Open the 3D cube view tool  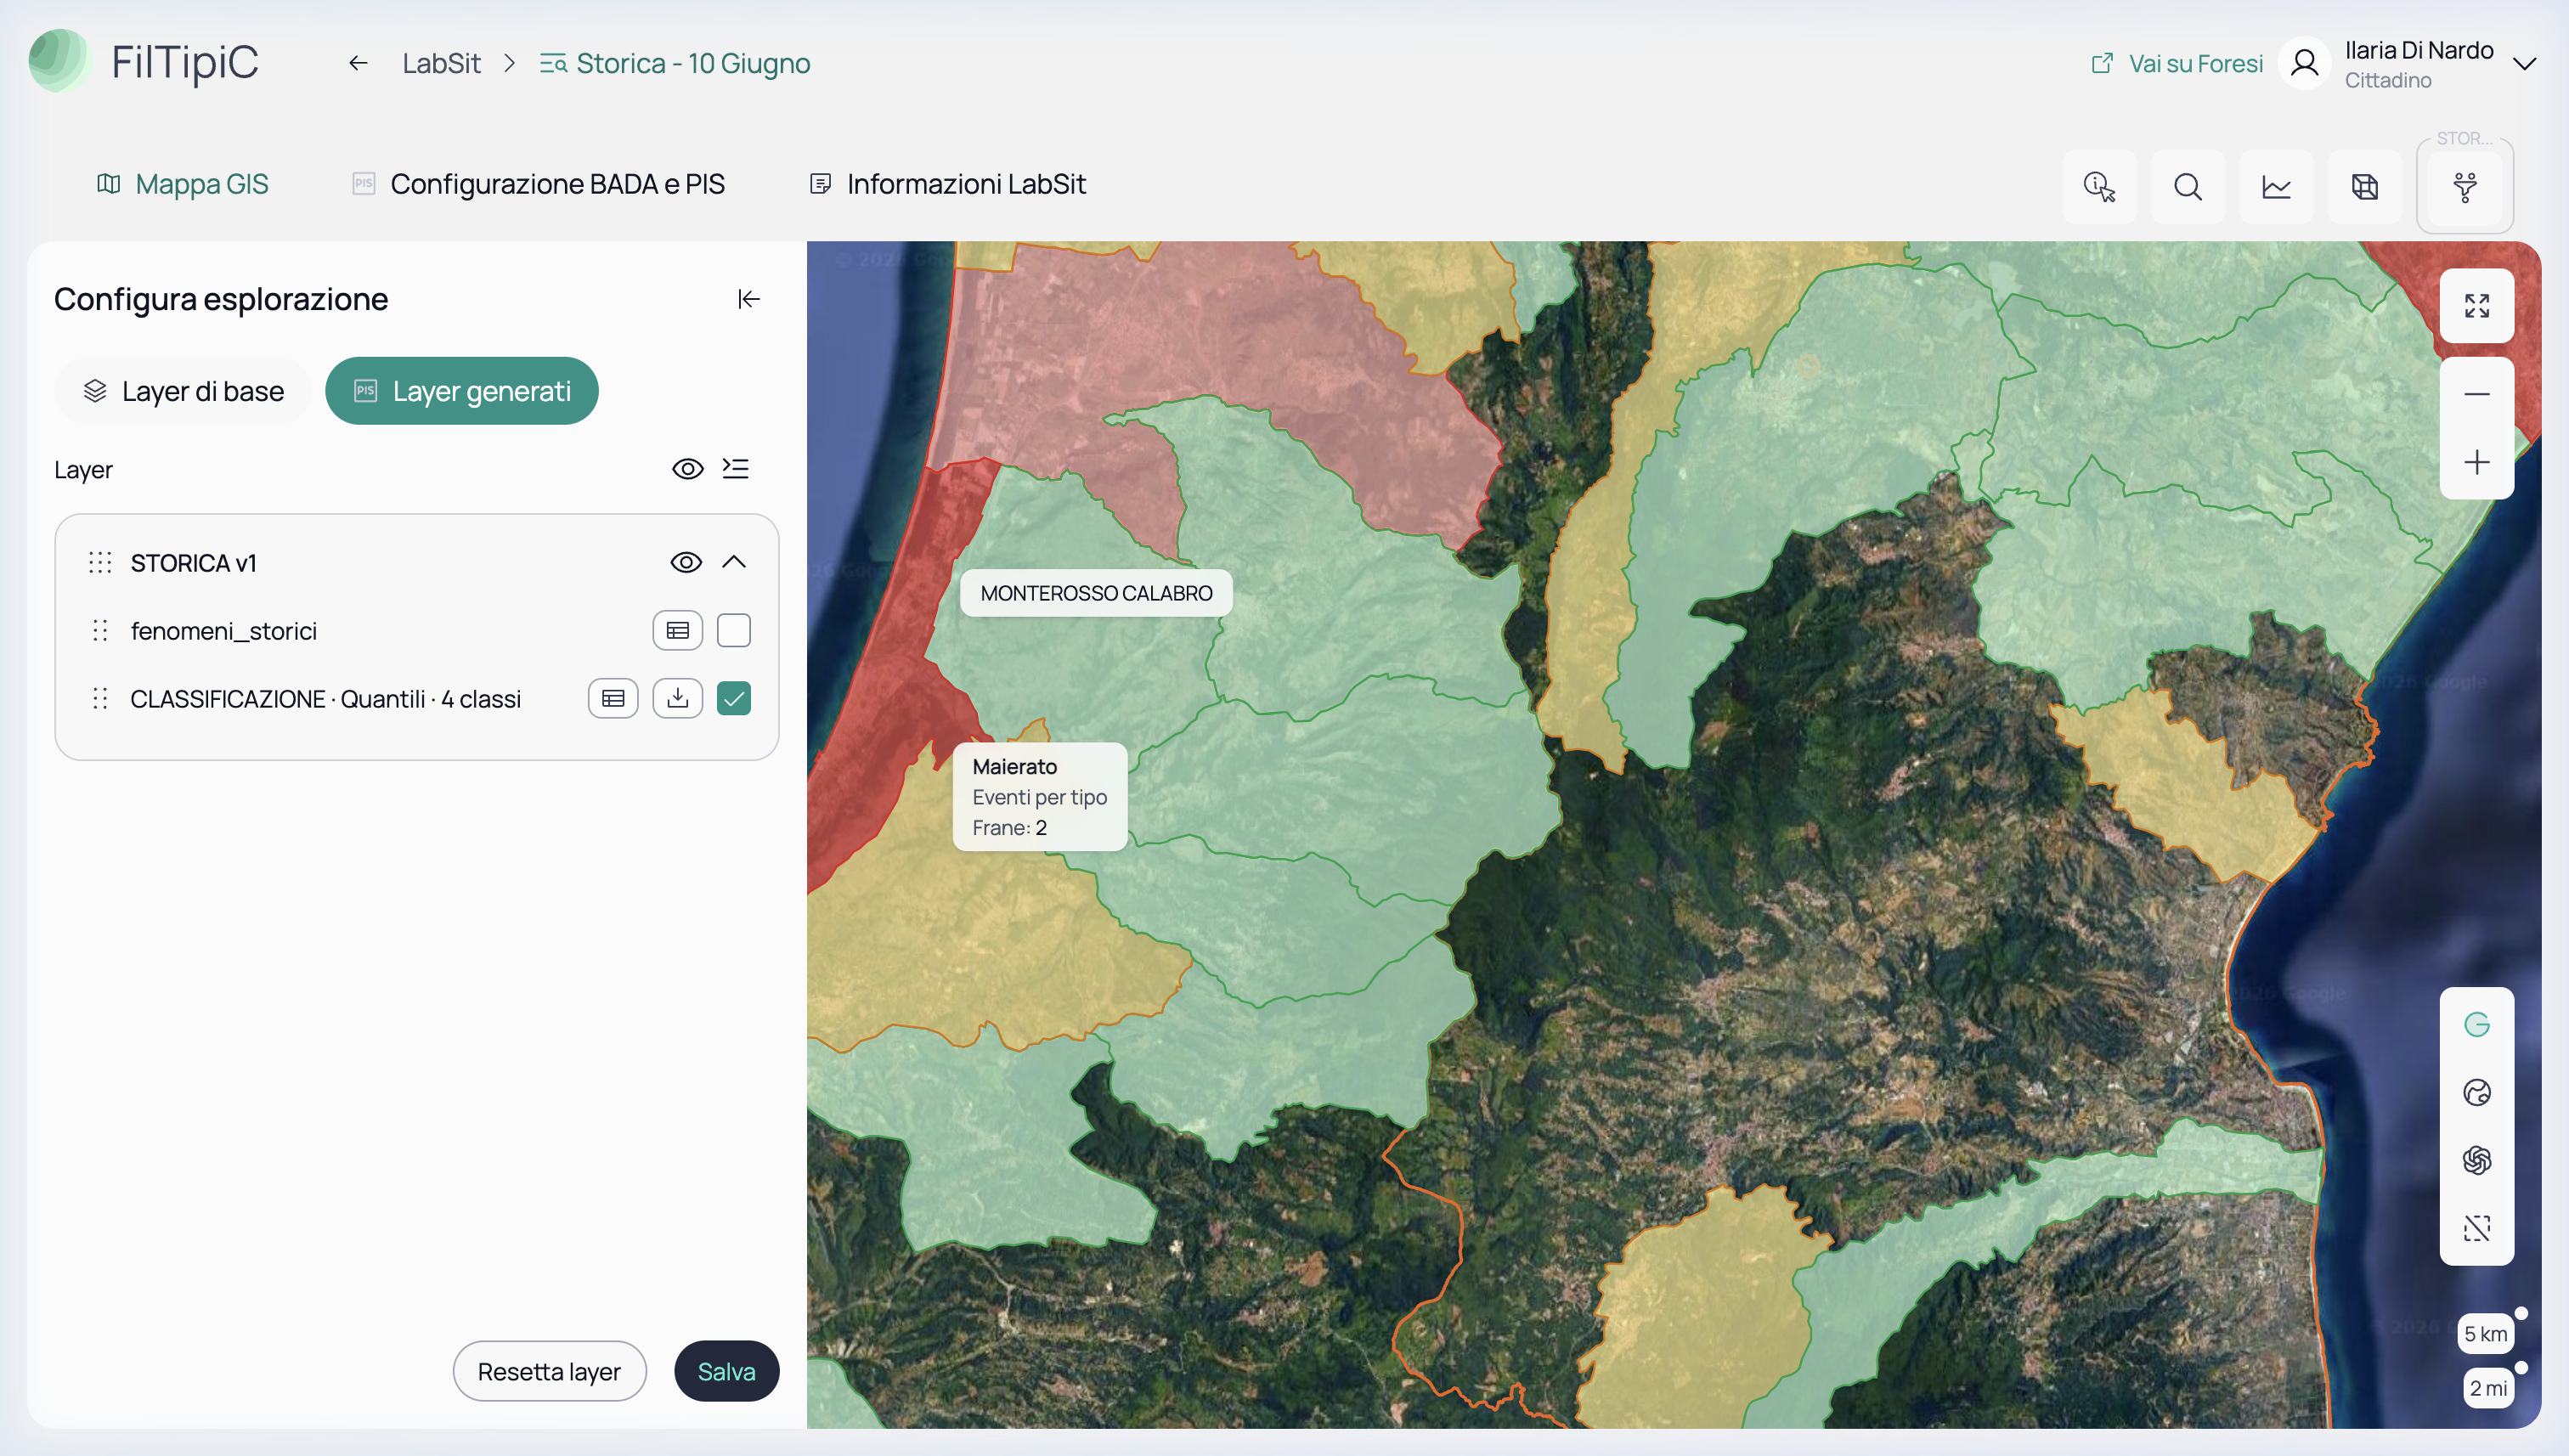[x=2365, y=186]
